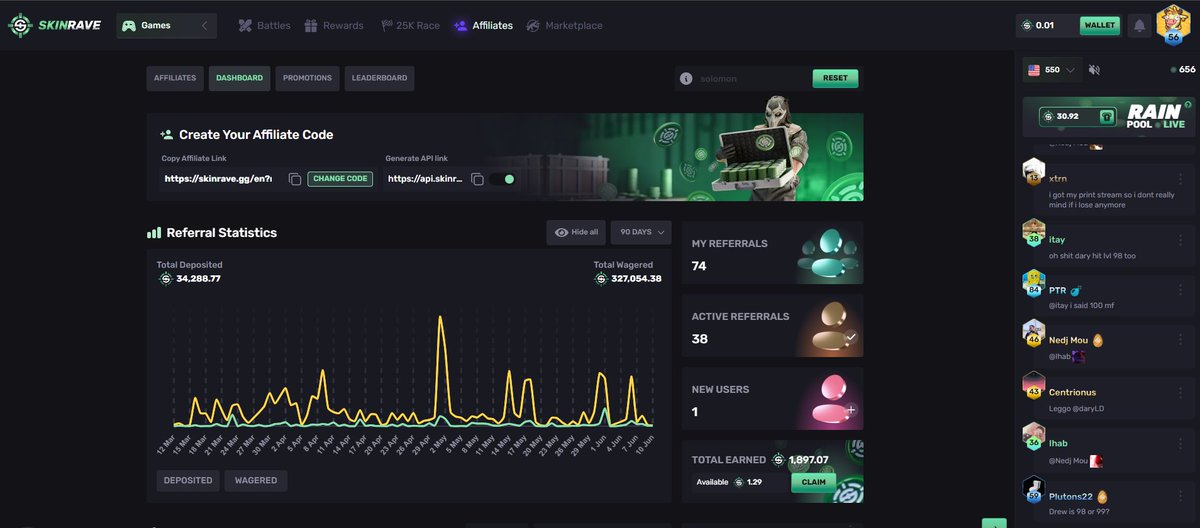Toggle WAGERED chart series
1200x528 pixels.
click(256, 480)
